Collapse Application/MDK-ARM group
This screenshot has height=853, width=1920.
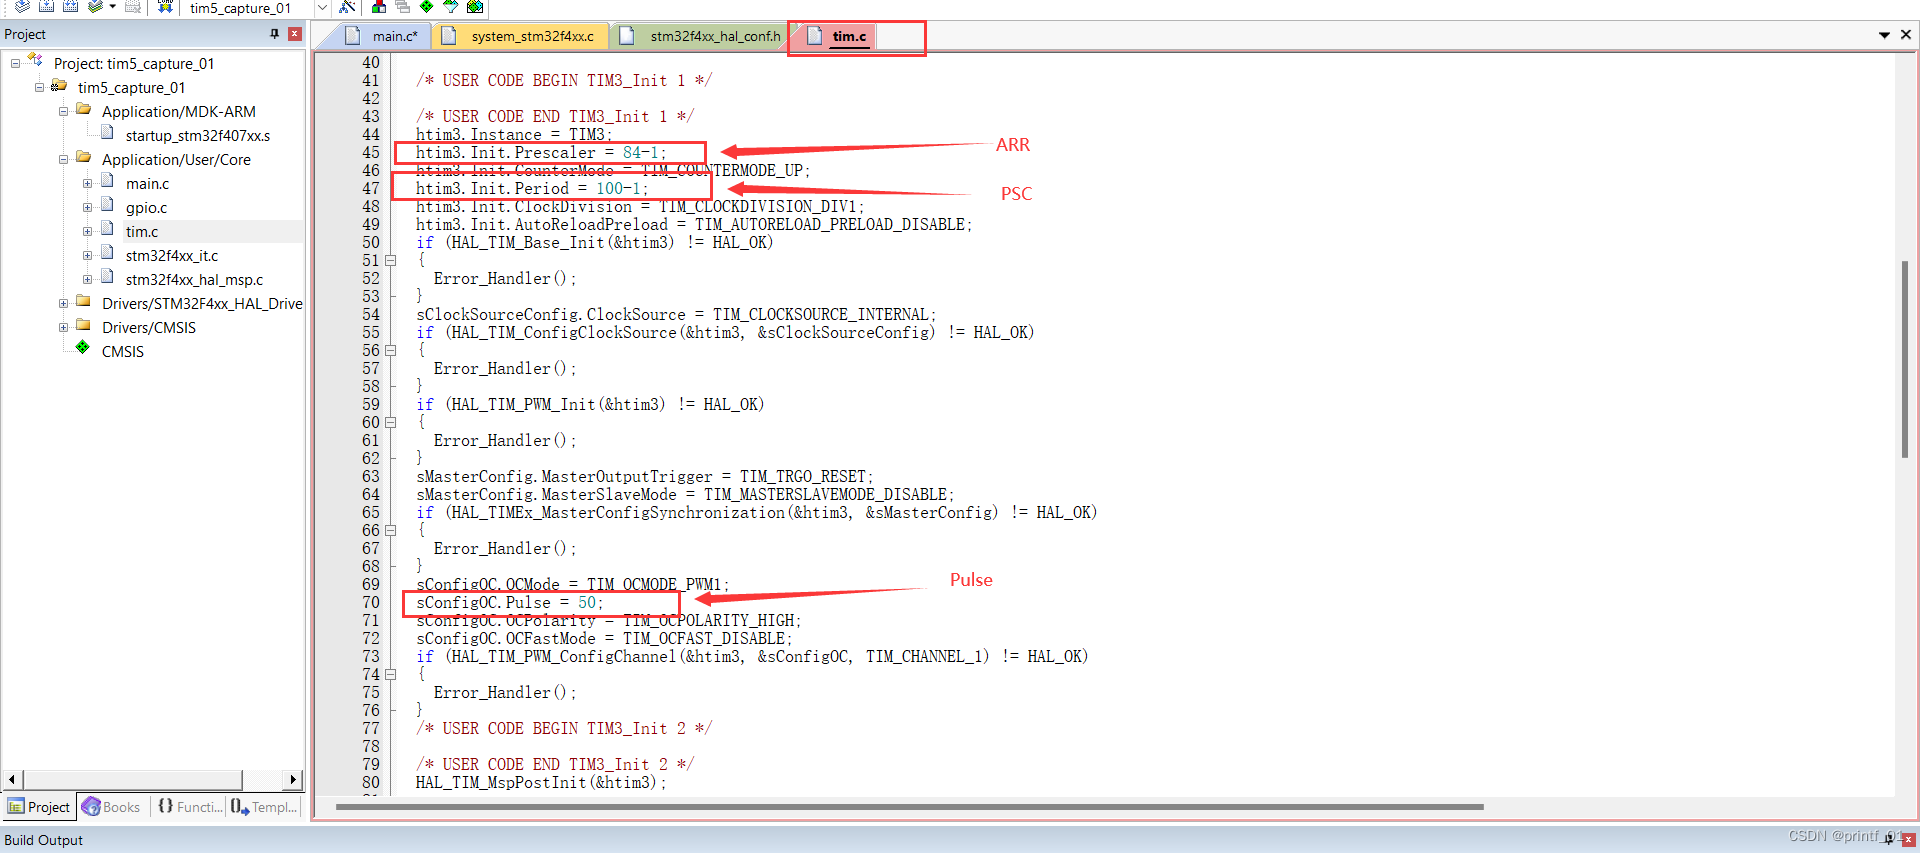(x=63, y=111)
